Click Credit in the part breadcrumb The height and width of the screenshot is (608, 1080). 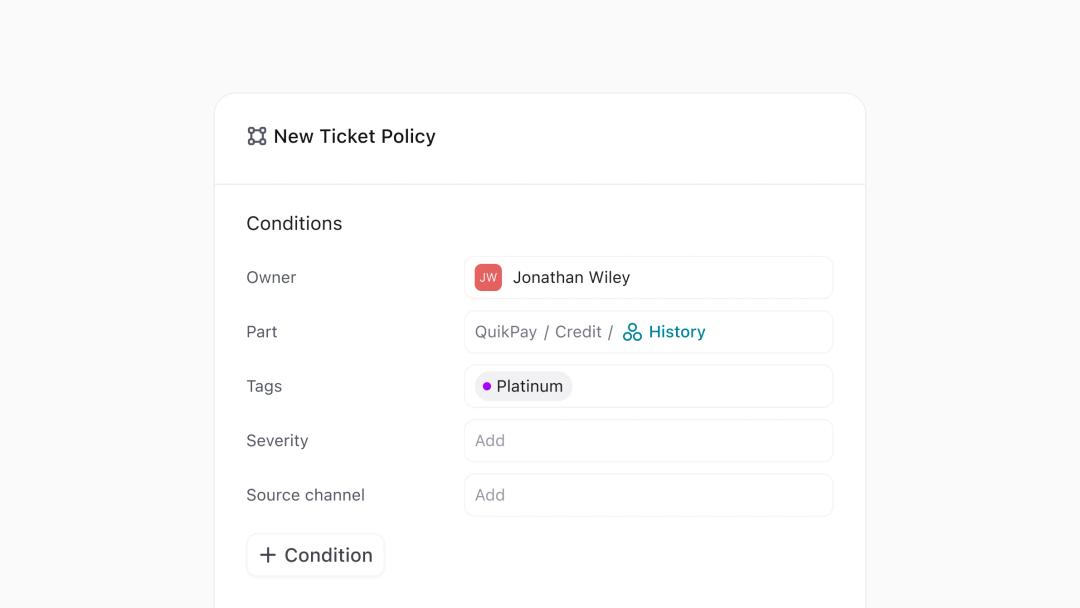[x=578, y=332]
